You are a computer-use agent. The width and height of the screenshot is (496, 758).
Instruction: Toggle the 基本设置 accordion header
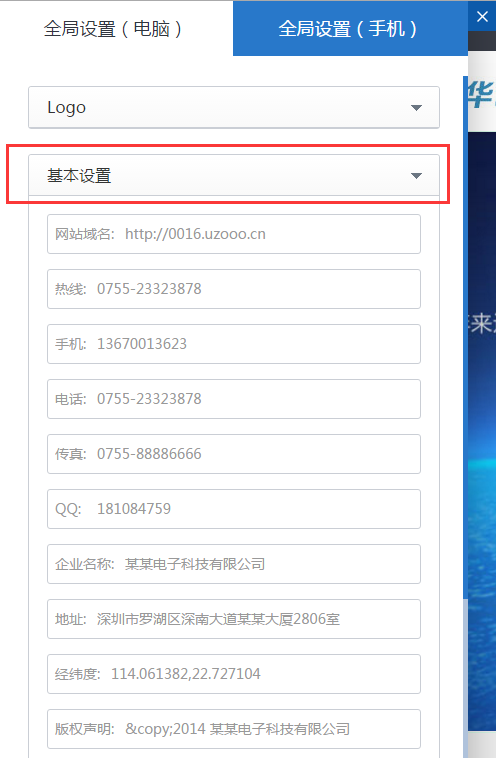coord(234,175)
